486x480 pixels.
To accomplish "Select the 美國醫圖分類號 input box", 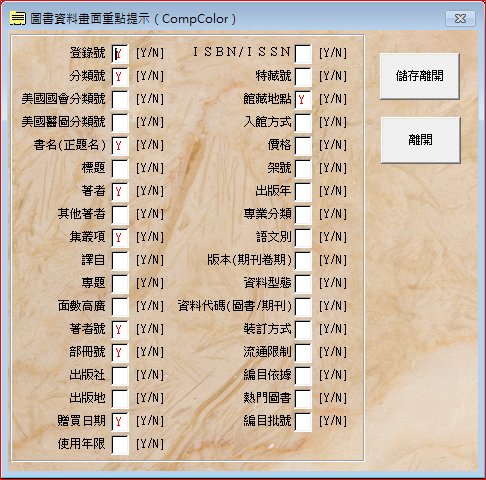I will [x=120, y=123].
